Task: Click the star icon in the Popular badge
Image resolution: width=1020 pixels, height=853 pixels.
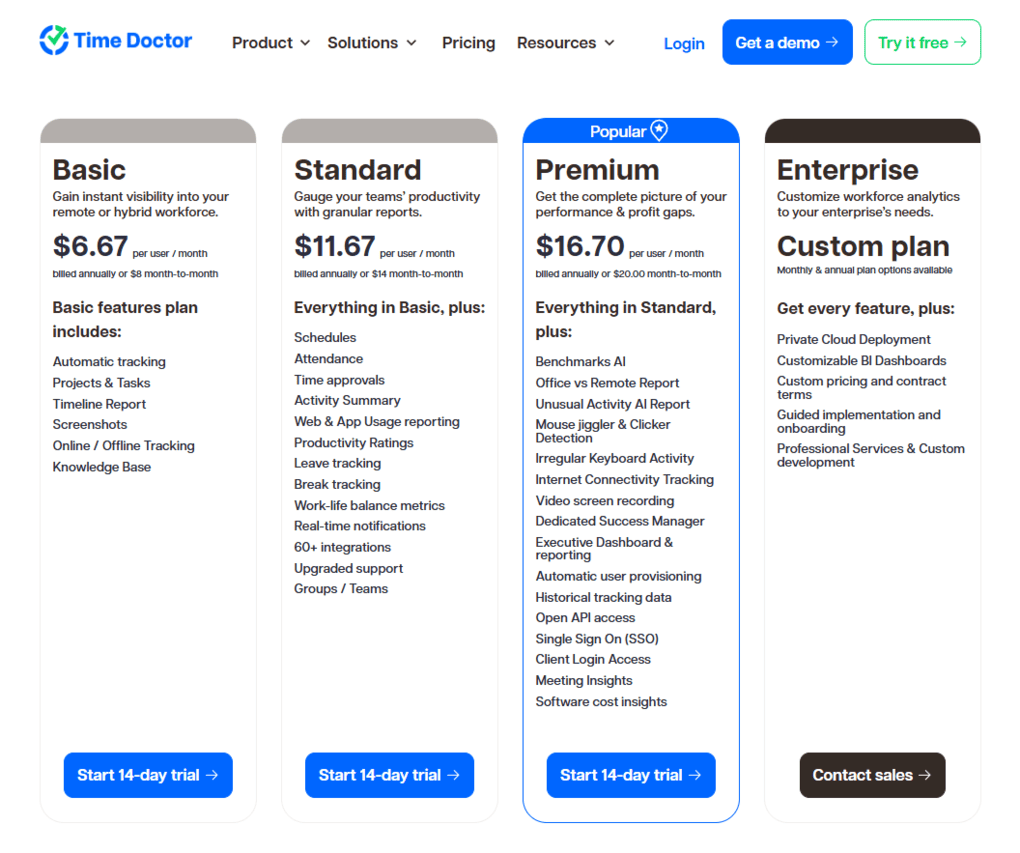Action: 660,131
